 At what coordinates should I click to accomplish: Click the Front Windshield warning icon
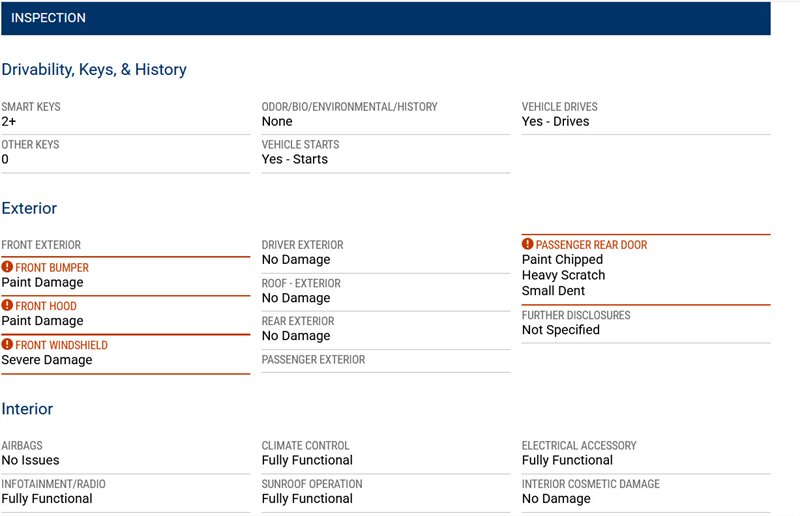pyautogui.click(x=7, y=345)
